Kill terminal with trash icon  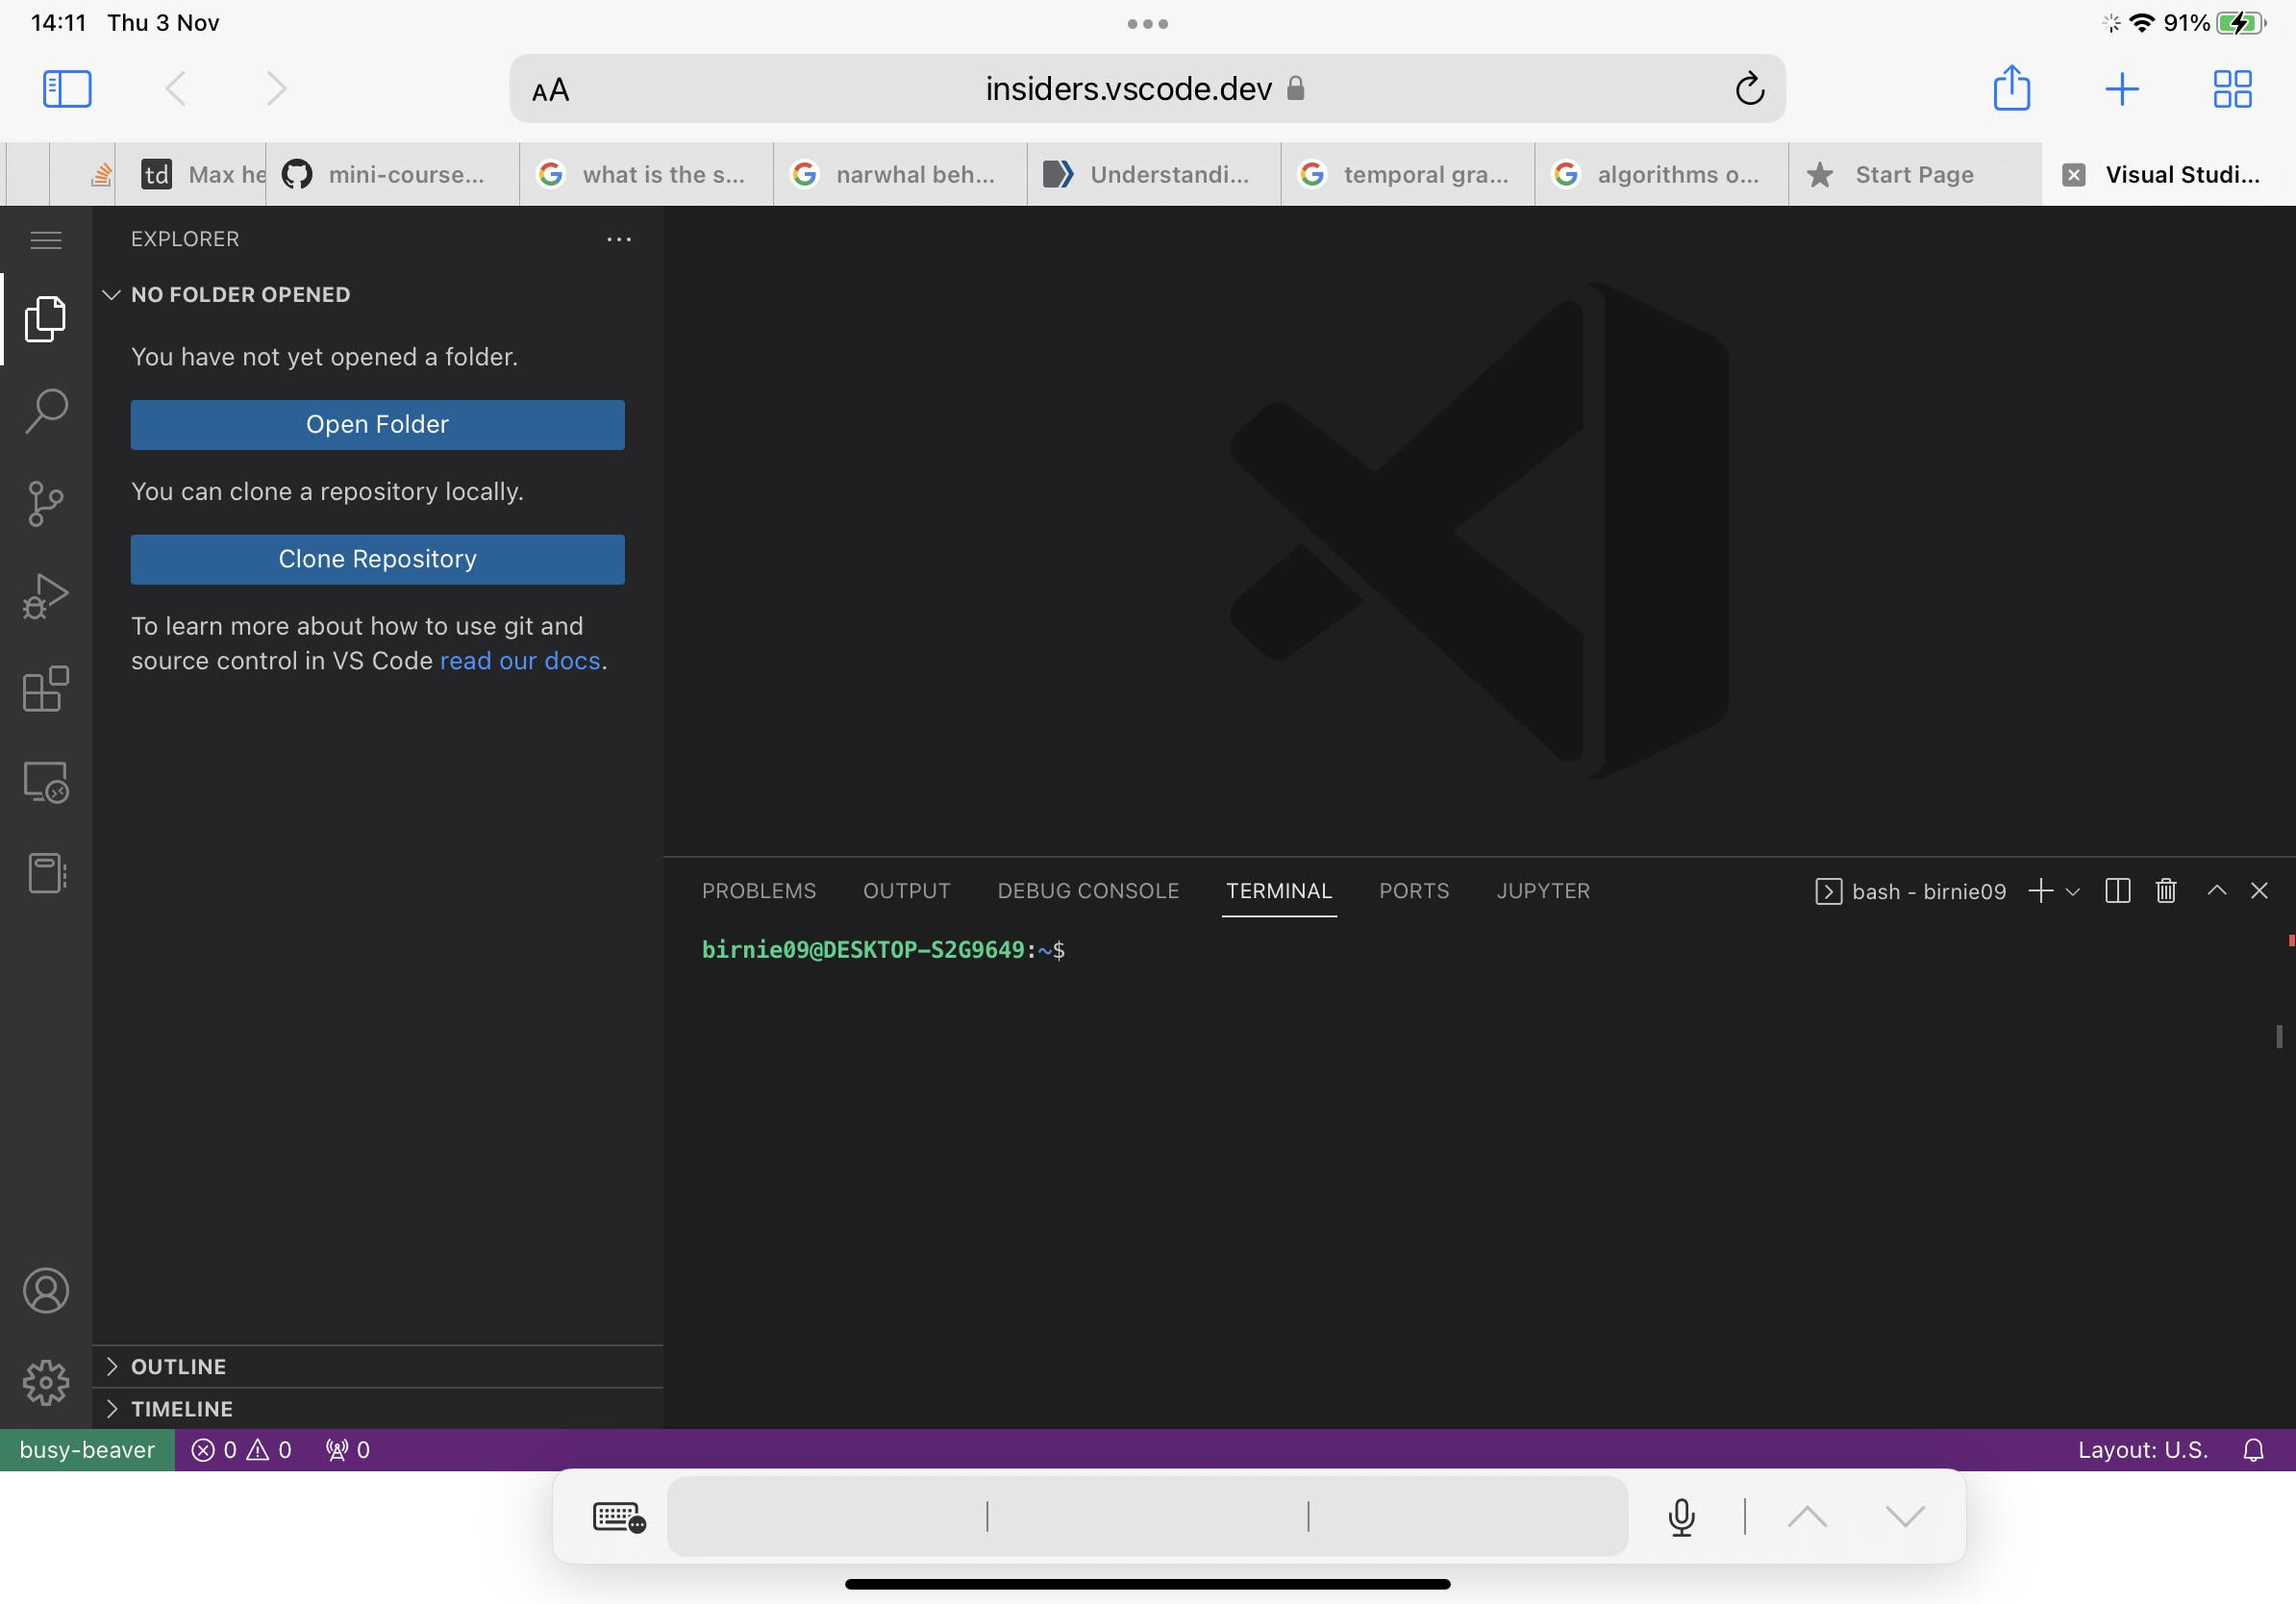tap(2166, 891)
